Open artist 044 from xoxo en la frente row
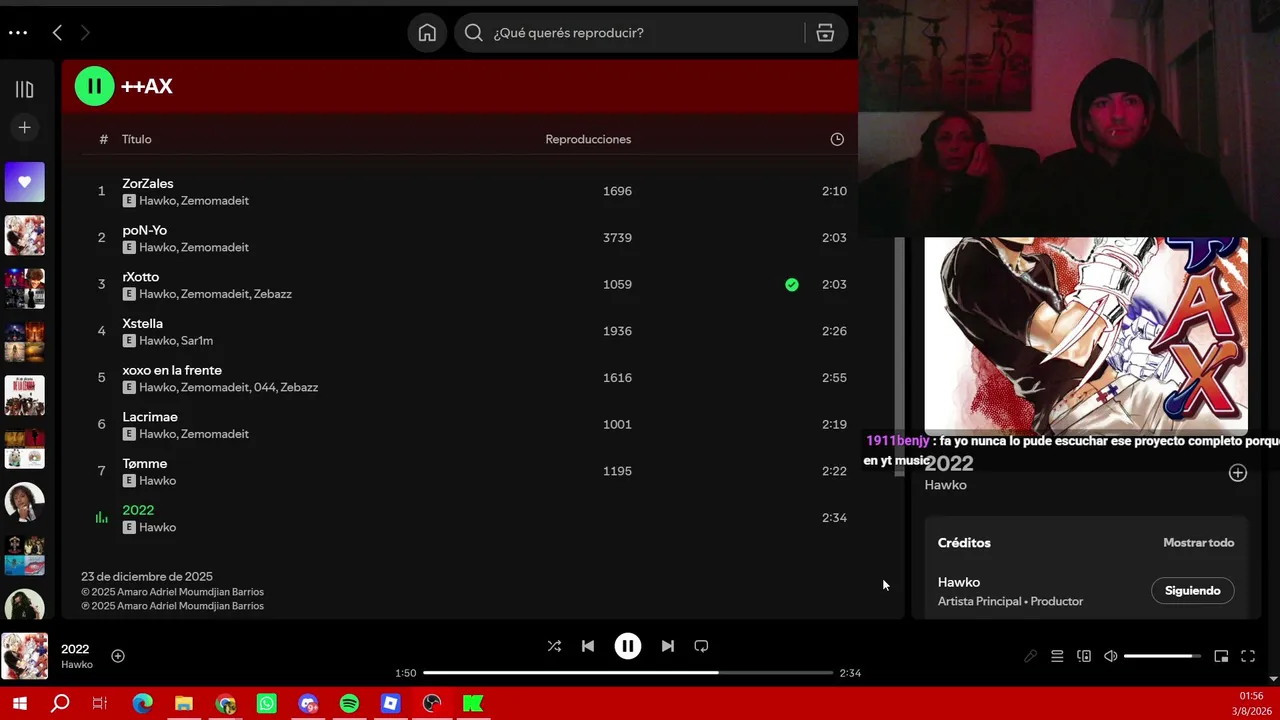1280x720 pixels. click(263, 388)
